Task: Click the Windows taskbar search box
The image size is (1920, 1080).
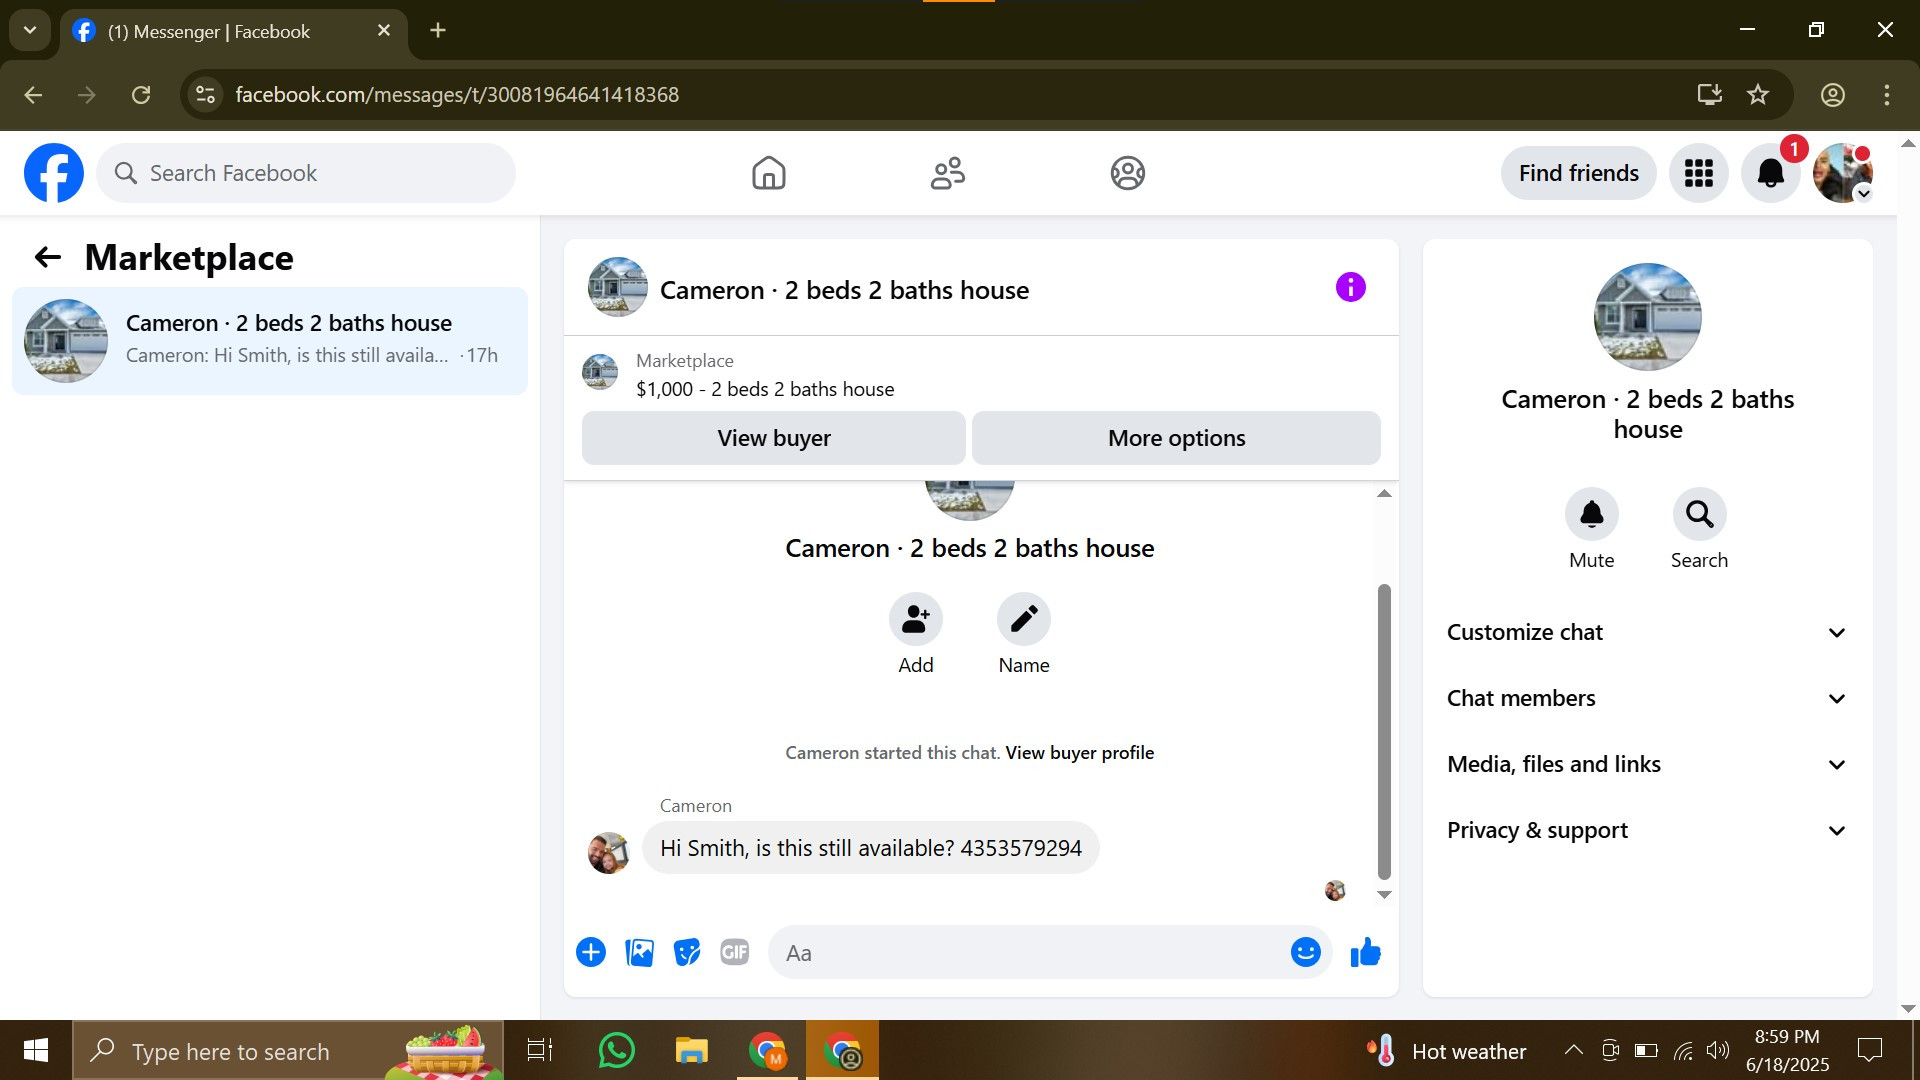Action: [288, 1051]
